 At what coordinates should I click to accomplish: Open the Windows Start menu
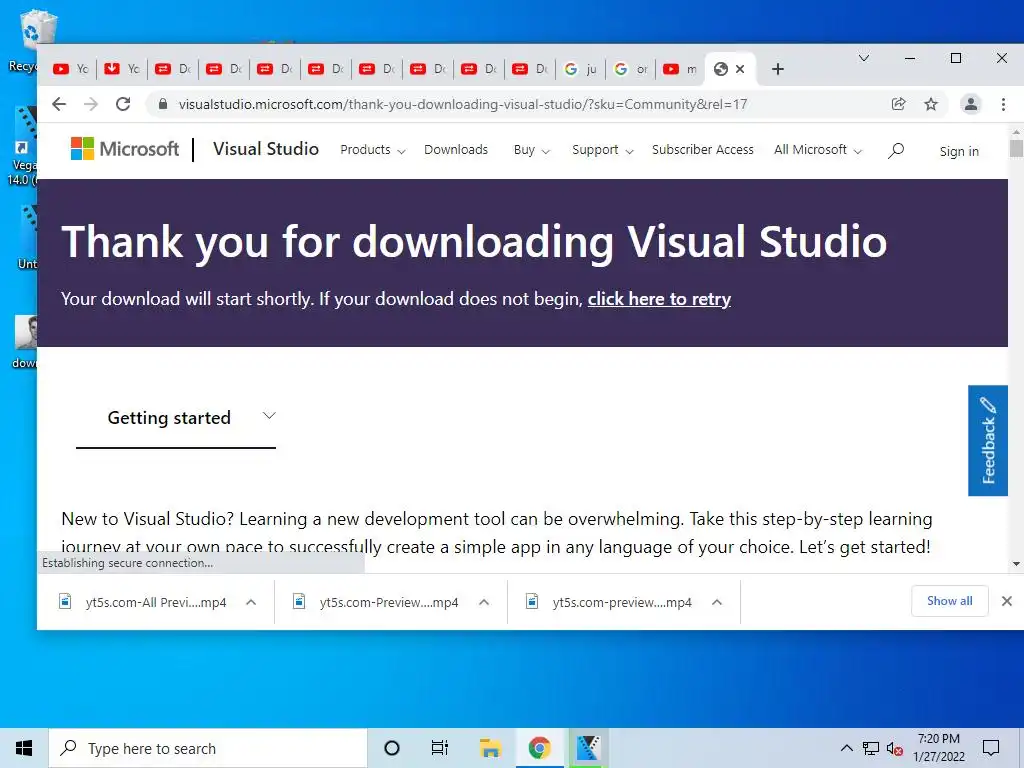click(24, 748)
